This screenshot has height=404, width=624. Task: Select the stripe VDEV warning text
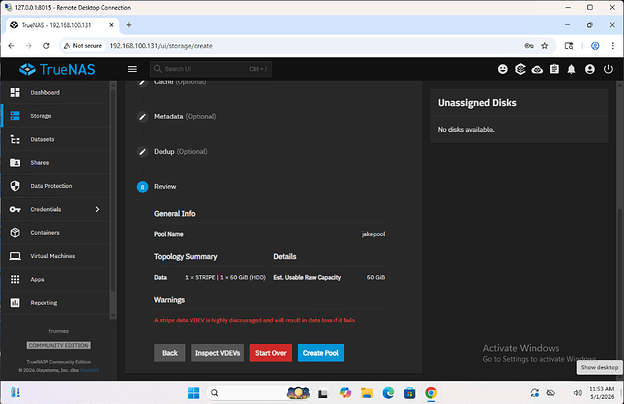tap(254, 320)
